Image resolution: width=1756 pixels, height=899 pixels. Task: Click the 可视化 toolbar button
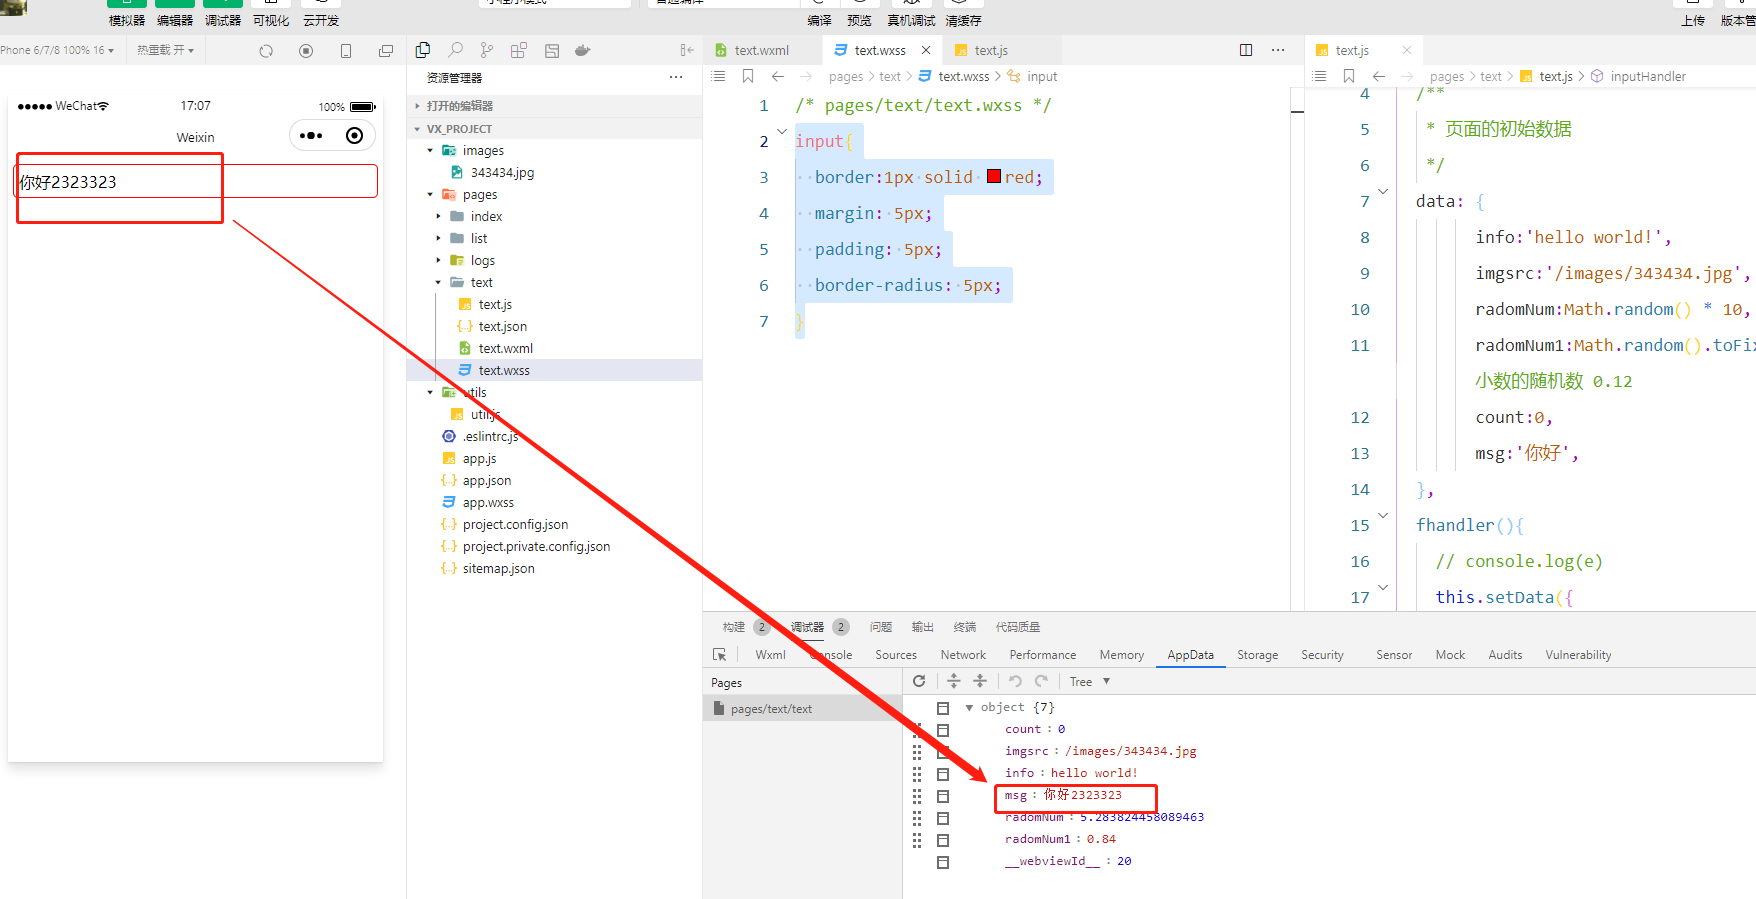271,13
